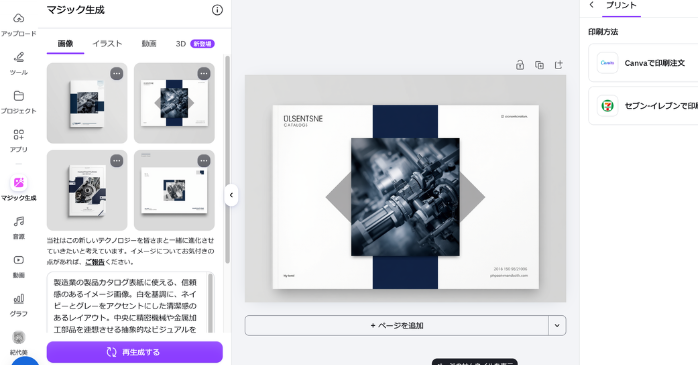Switch to the イラスト tab

107,44
